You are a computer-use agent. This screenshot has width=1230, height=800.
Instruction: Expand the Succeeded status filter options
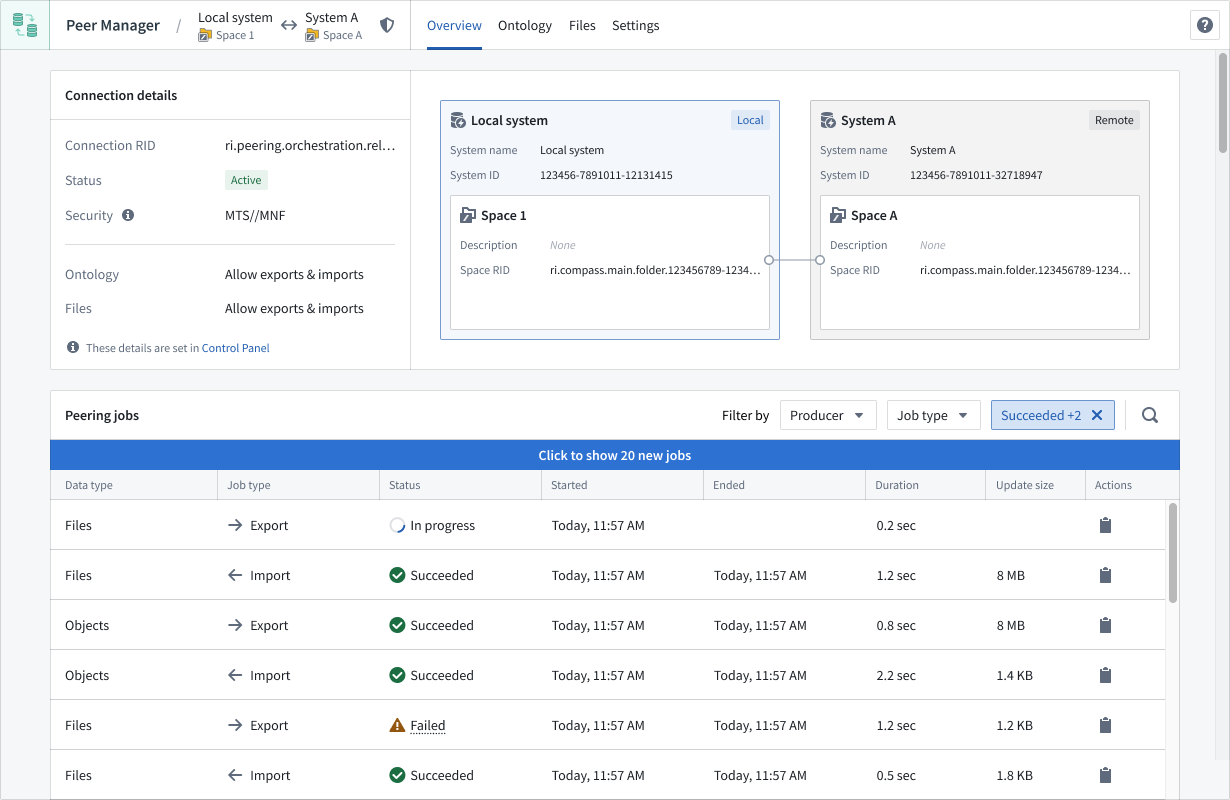coord(1043,414)
